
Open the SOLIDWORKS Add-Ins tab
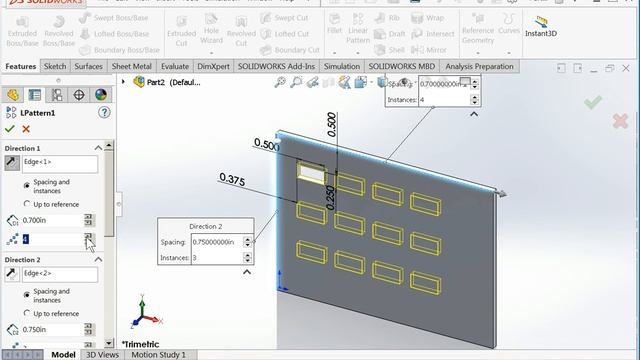pos(276,66)
